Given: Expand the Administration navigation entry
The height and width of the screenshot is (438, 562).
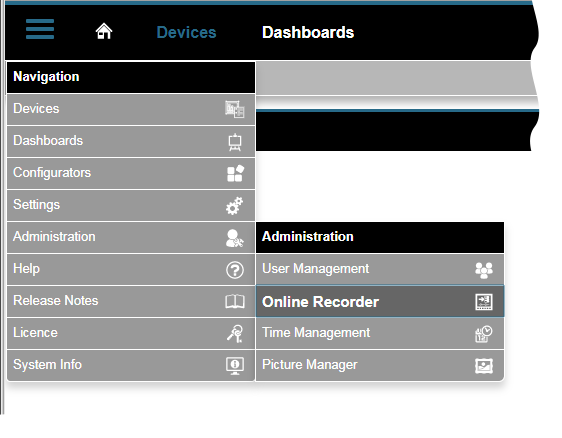Looking at the screenshot, I should [x=131, y=237].
